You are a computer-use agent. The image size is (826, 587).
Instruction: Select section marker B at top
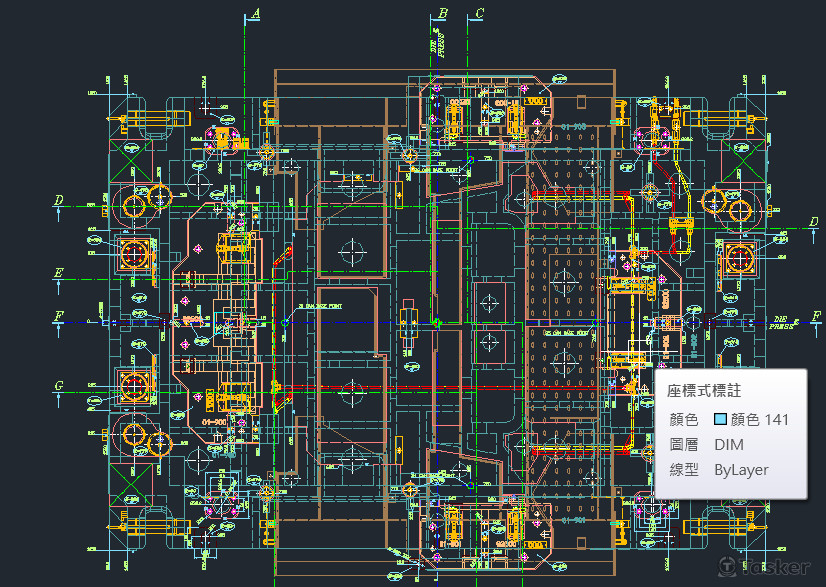pyautogui.click(x=442, y=13)
